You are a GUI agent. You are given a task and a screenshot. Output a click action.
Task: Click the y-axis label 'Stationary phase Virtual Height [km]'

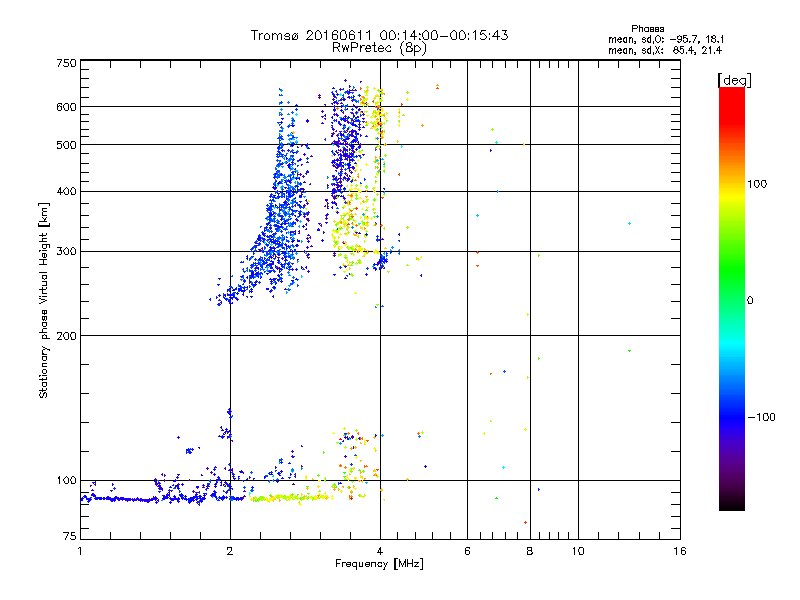(x=44, y=300)
